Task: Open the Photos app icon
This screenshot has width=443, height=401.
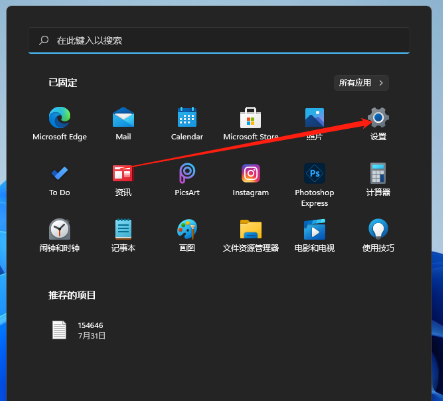Action: [314, 117]
